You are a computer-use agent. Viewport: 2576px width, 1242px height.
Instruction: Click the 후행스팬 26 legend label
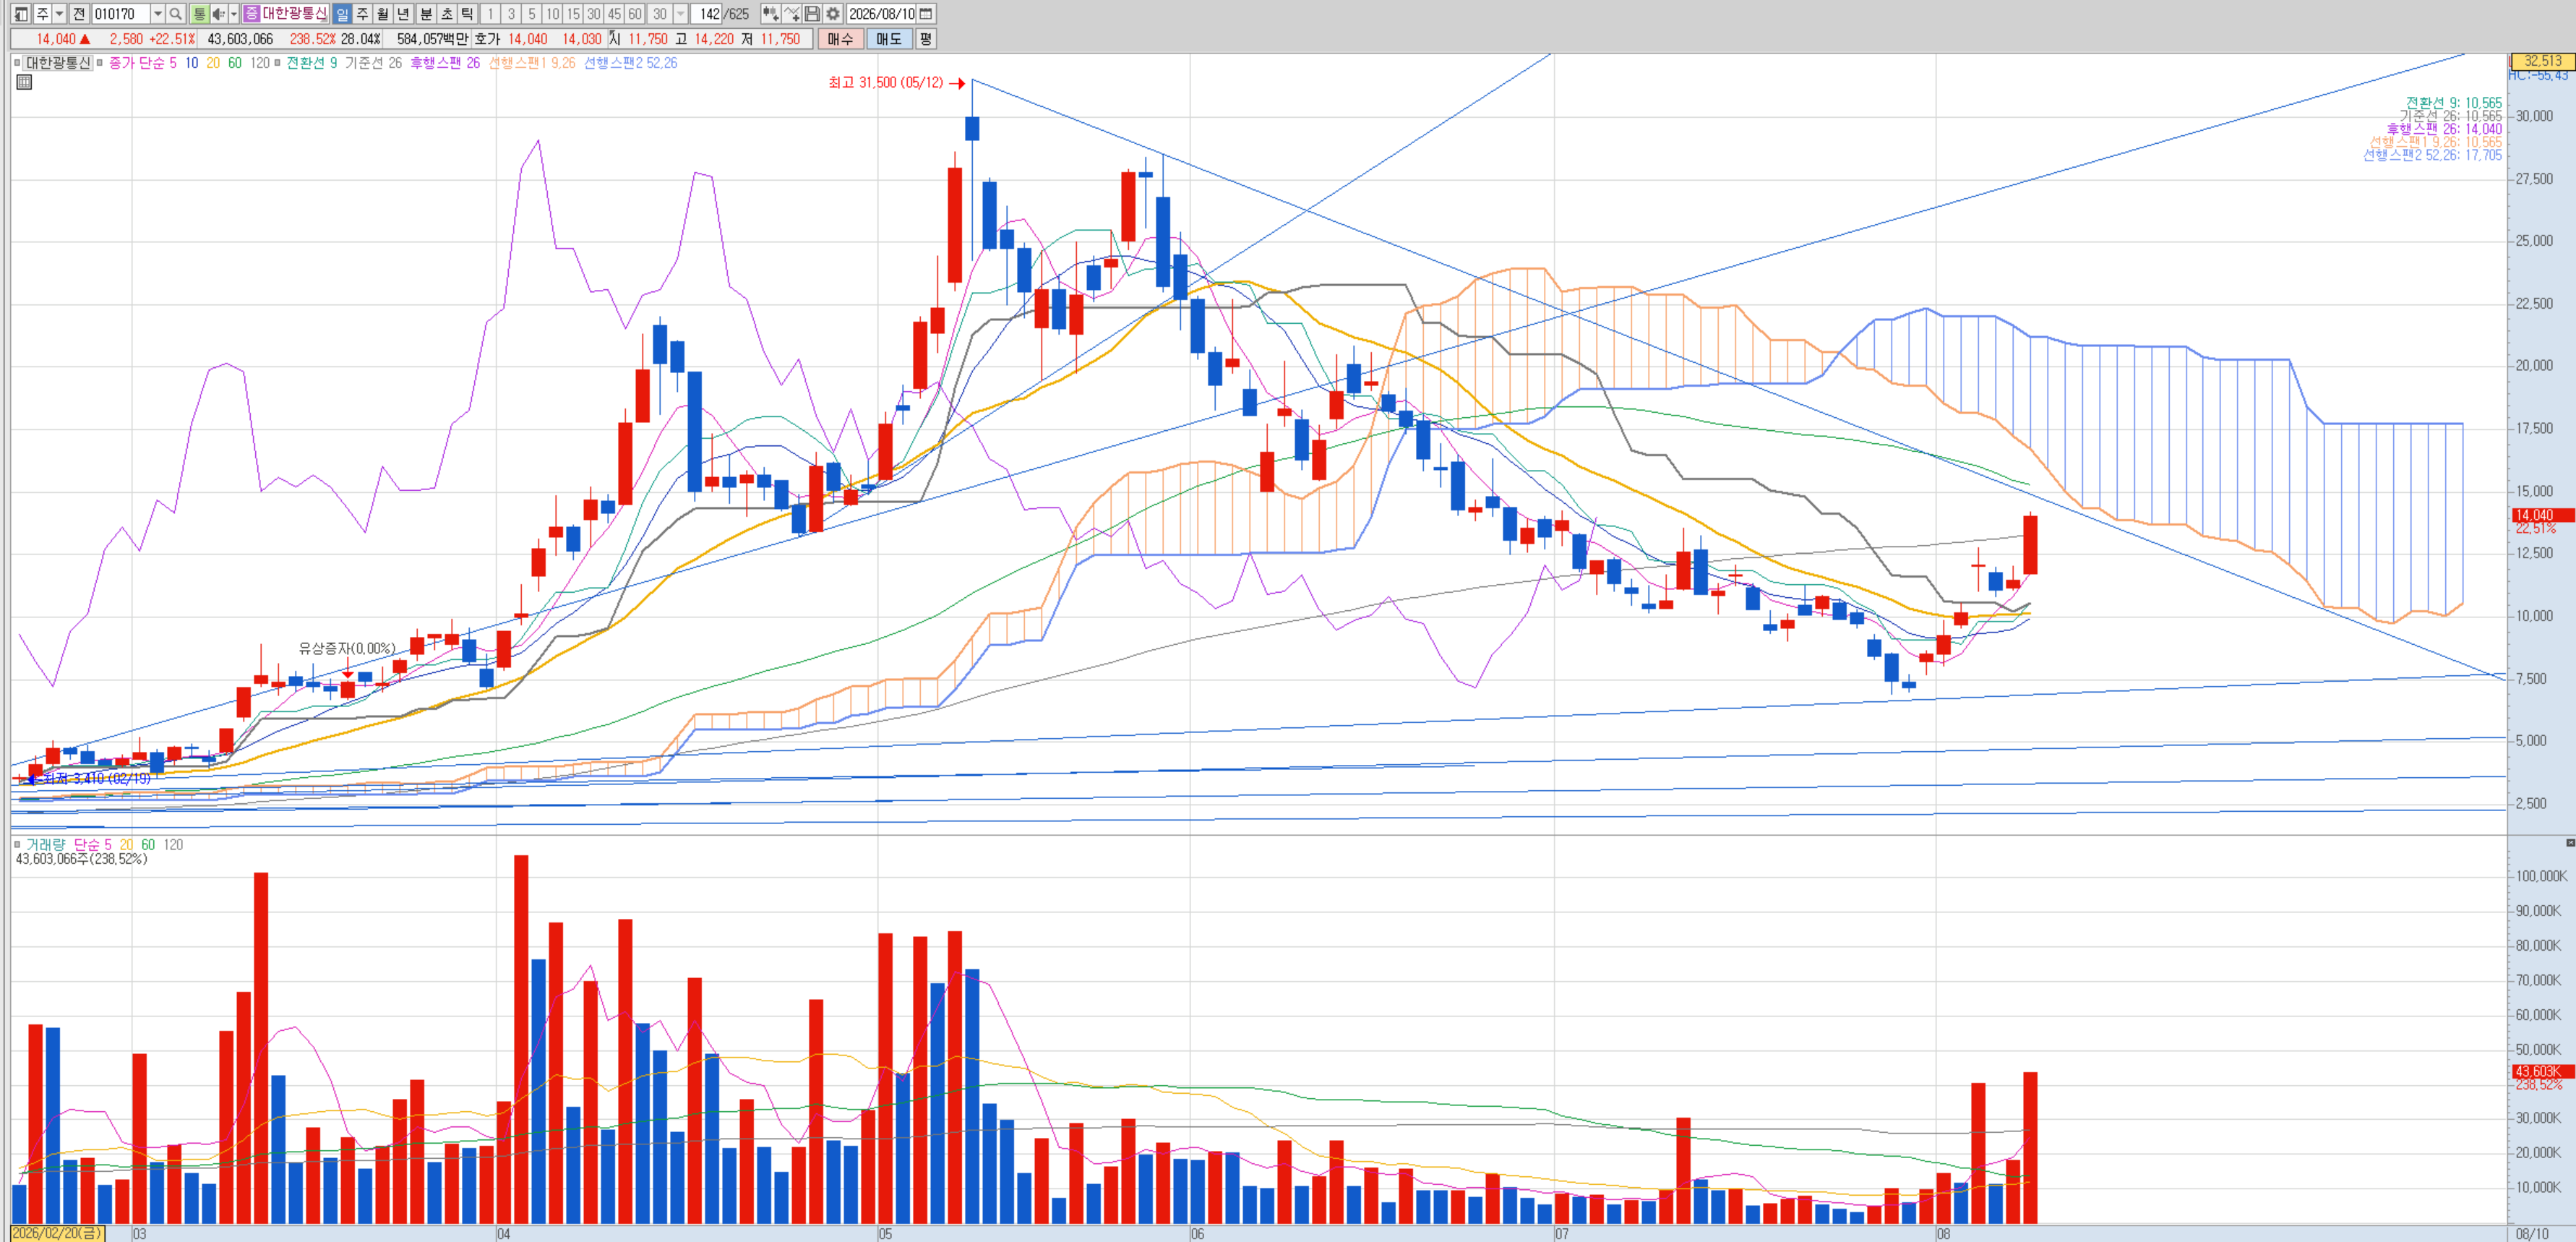(445, 63)
